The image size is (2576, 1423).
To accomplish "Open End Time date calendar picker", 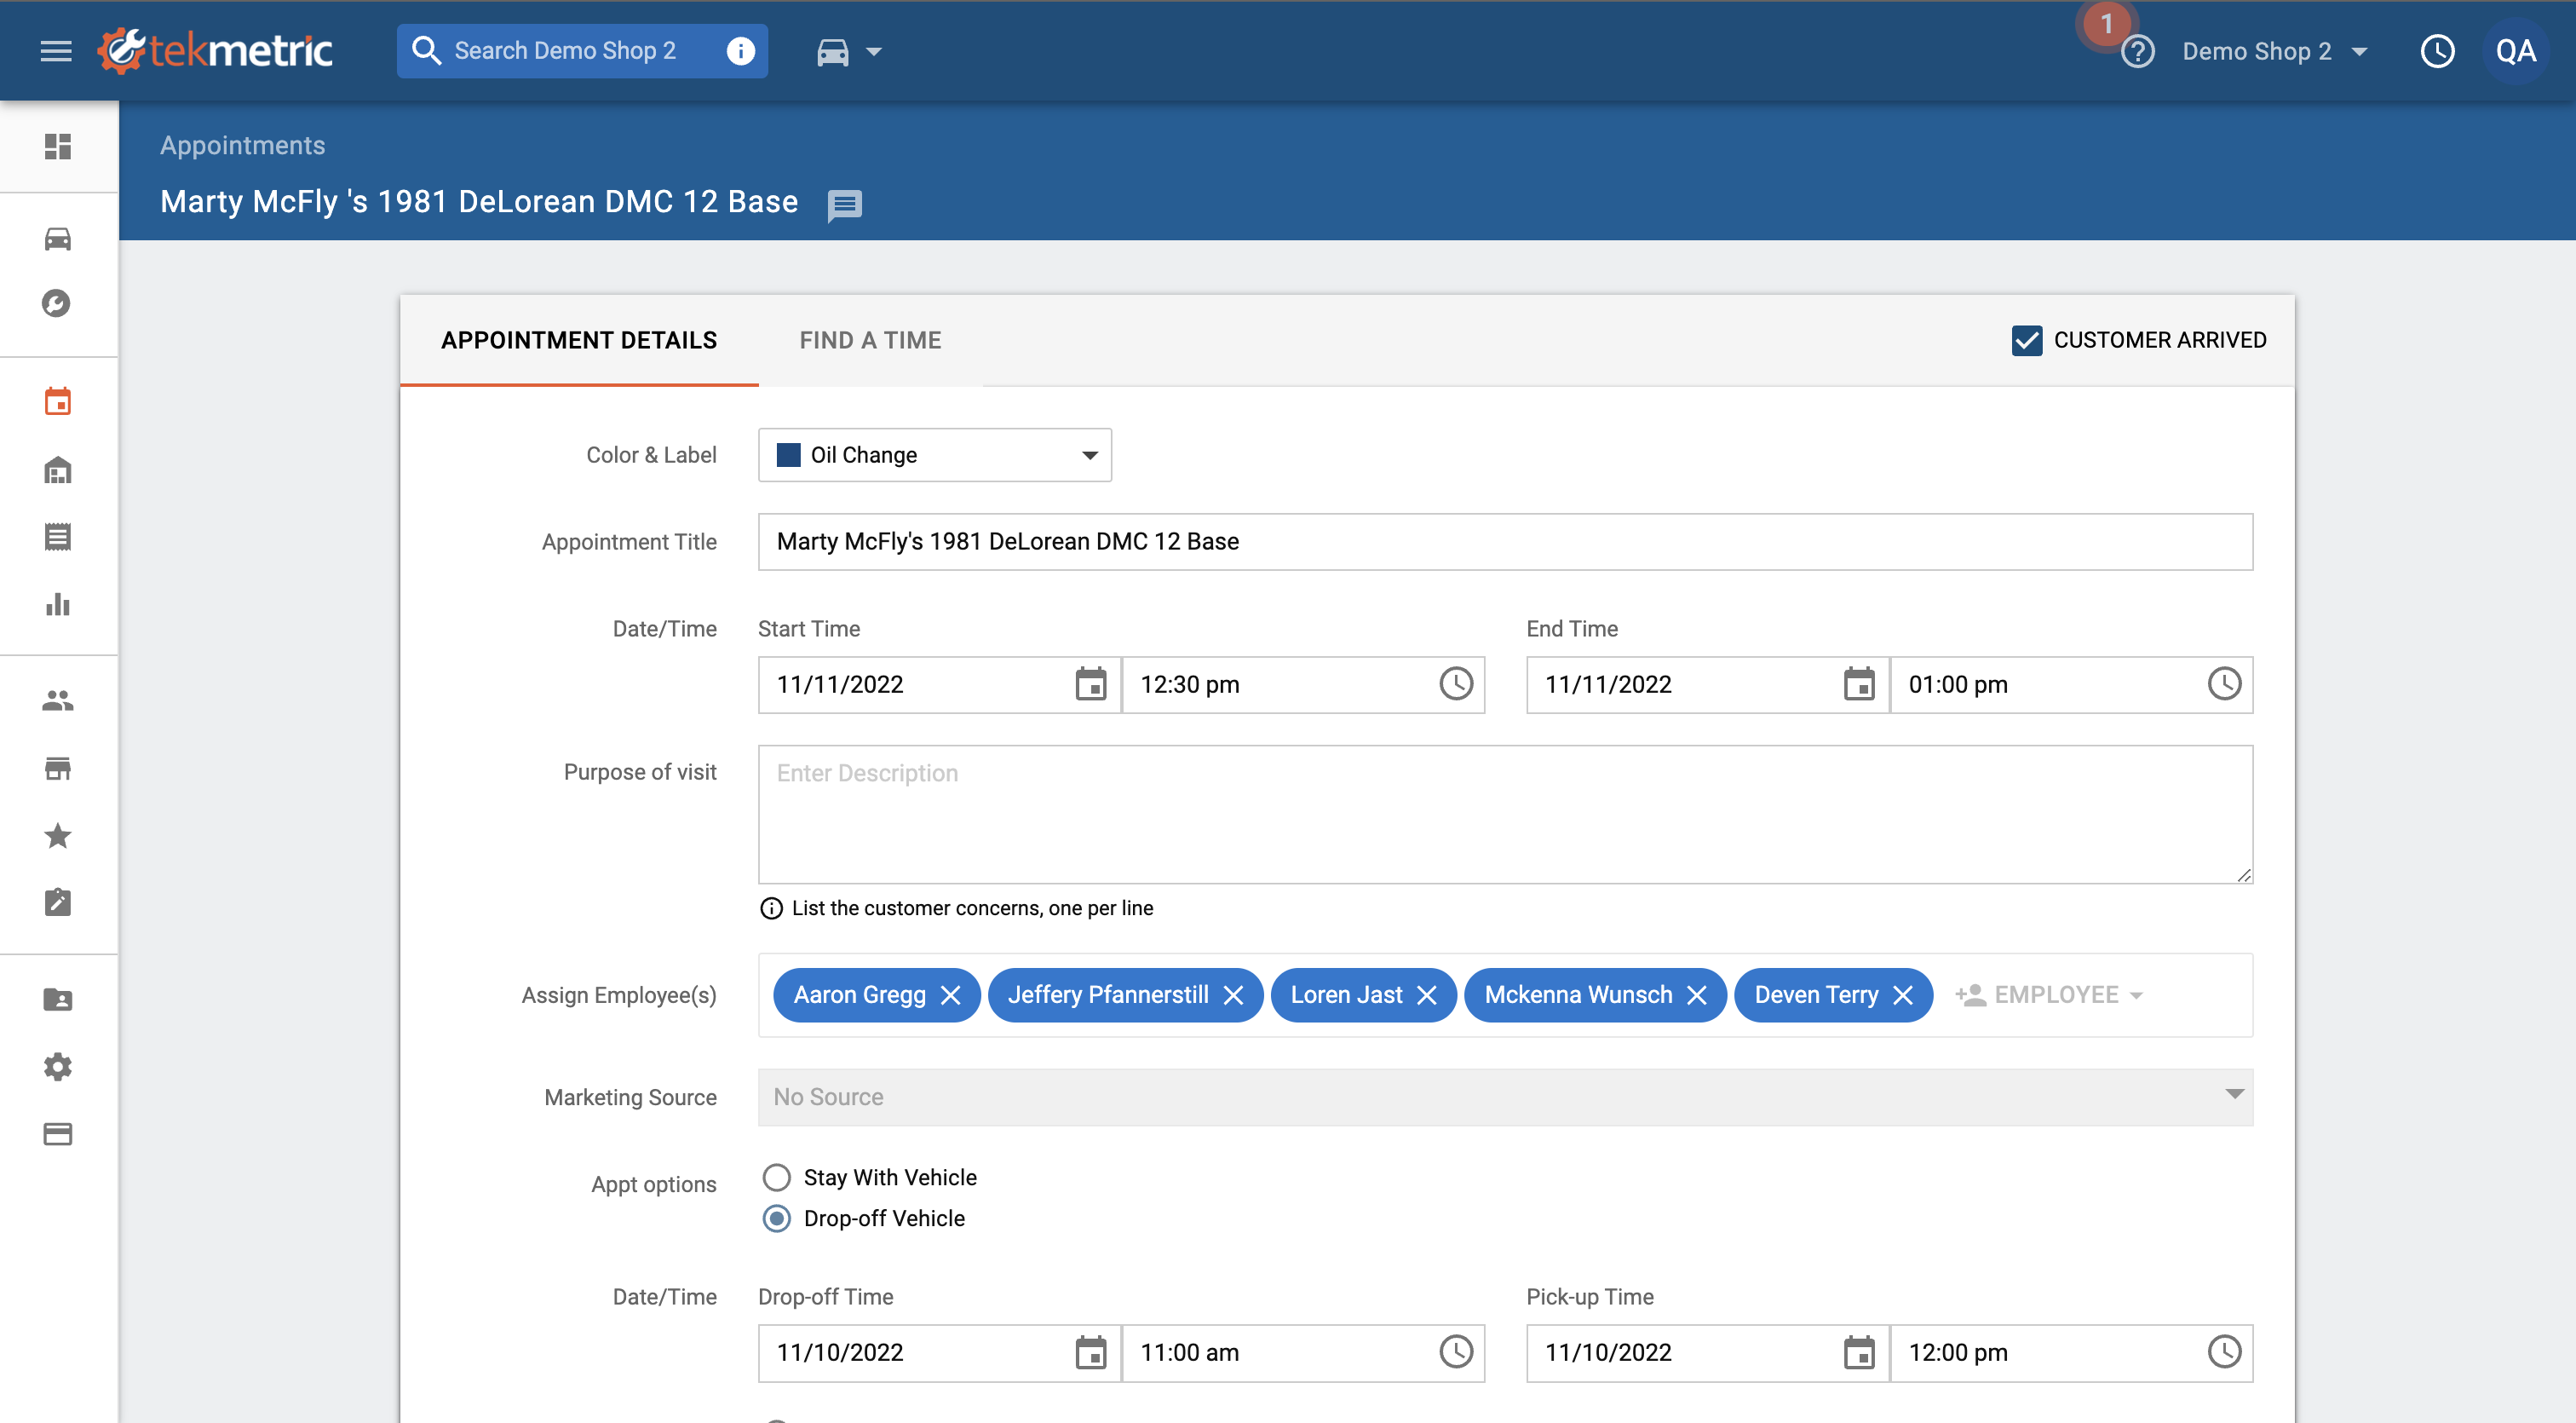I will click(x=1859, y=684).
